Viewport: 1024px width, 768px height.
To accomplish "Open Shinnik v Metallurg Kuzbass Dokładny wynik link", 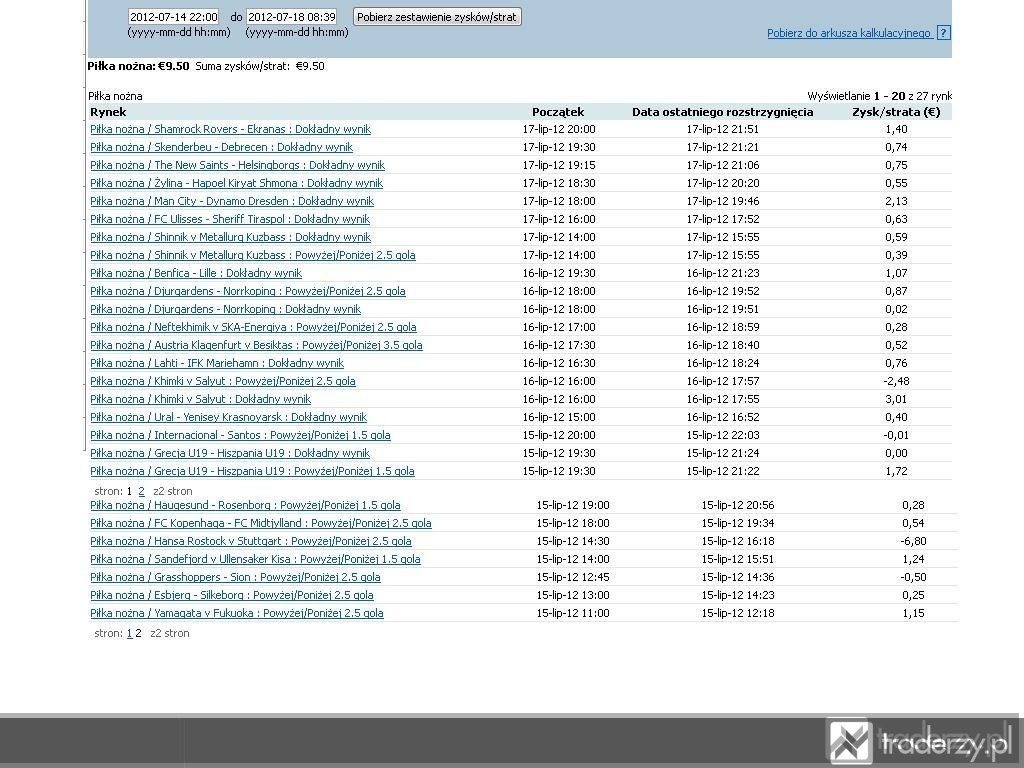I will pyautogui.click(x=231, y=237).
